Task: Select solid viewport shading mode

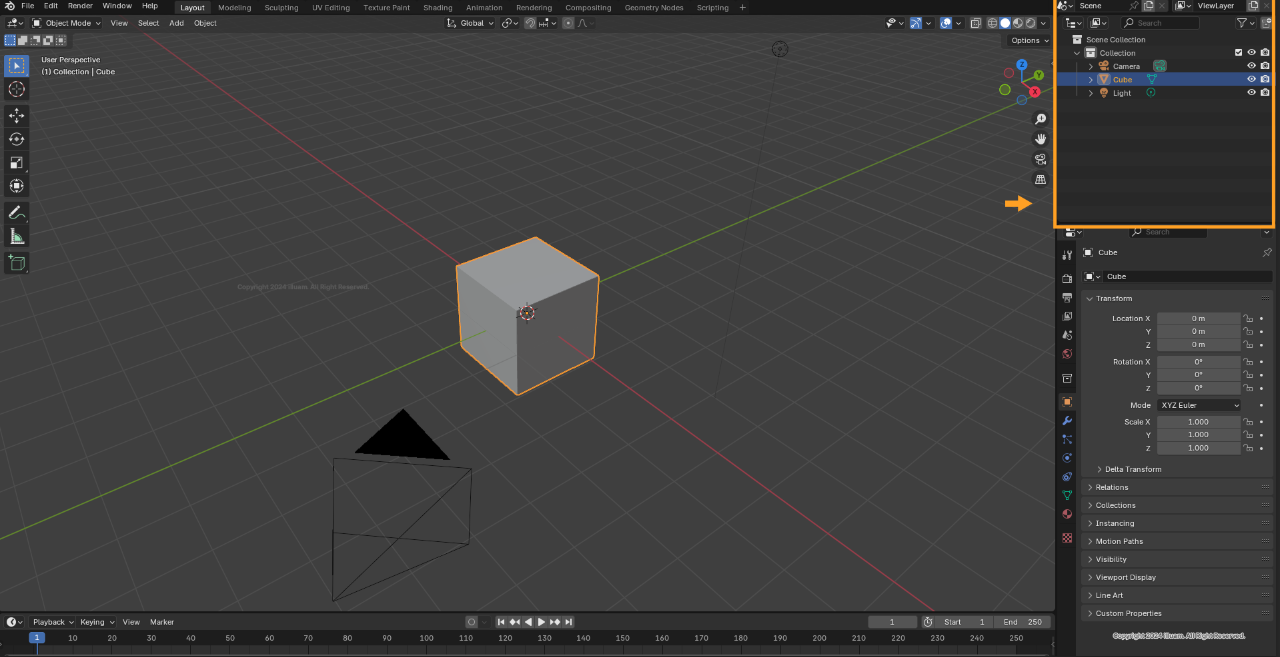Action: (1005, 23)
